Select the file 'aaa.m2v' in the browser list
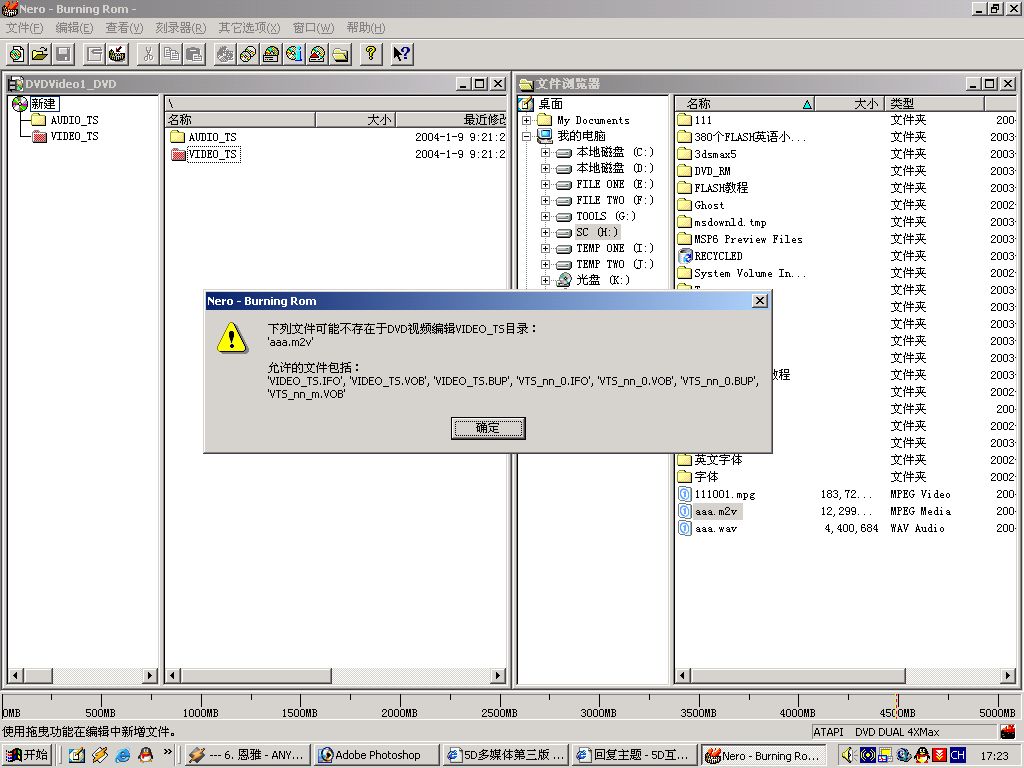 pos(710,511)
